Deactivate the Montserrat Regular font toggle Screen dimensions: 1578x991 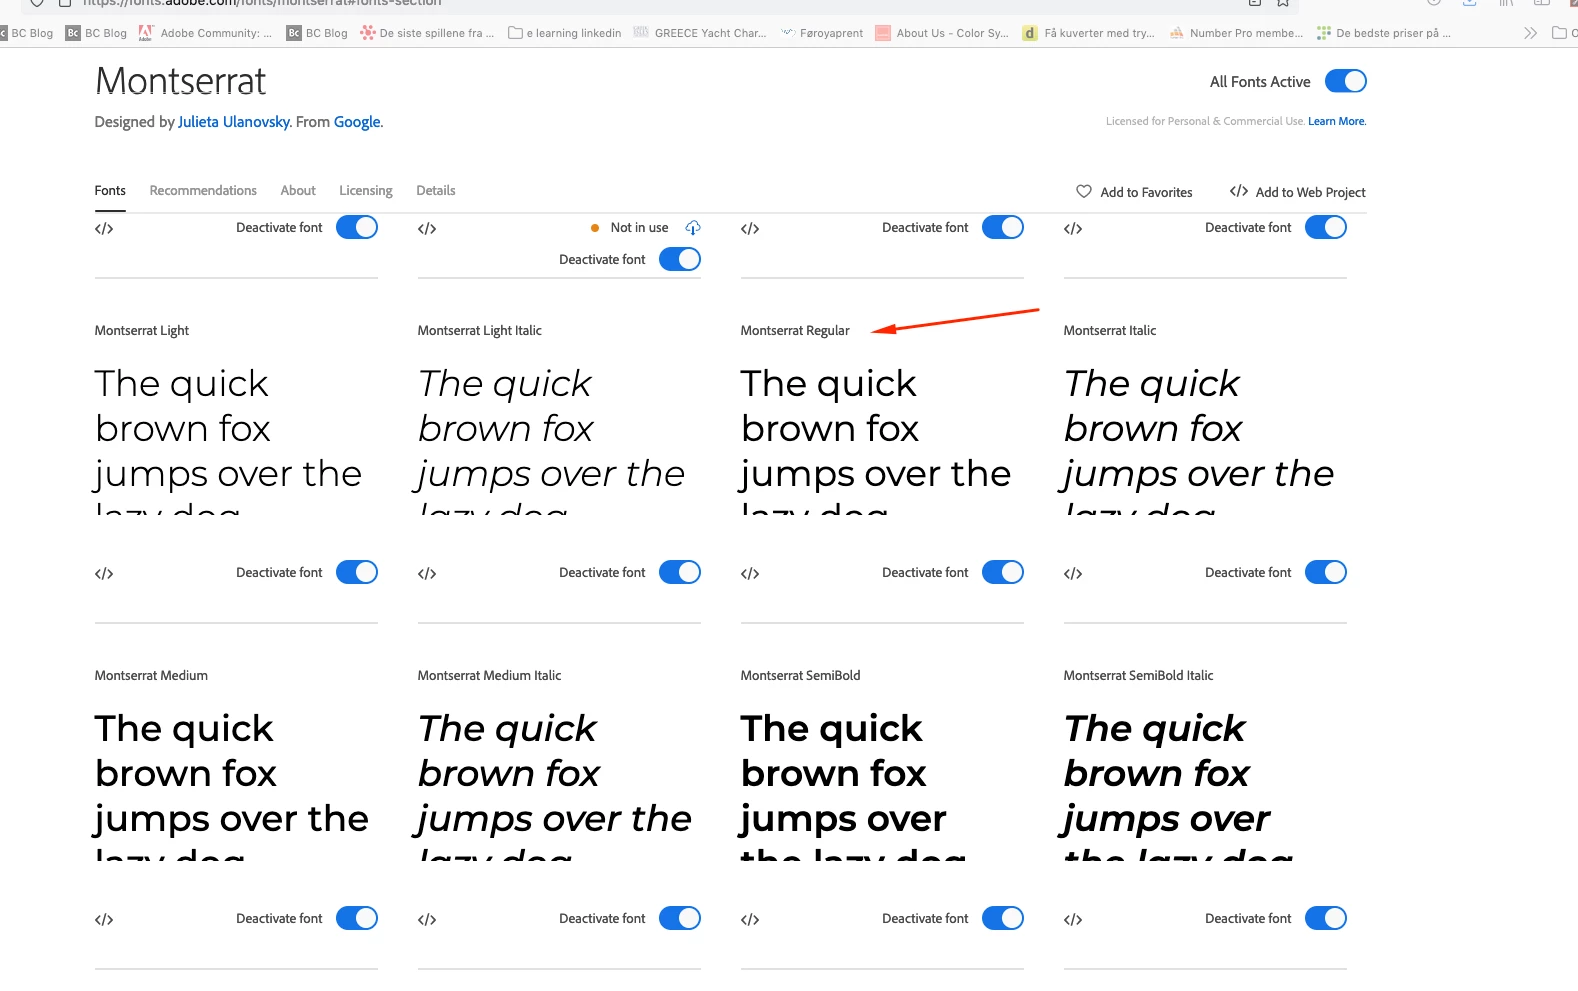pyautogui.click(x=1003, y=572)
